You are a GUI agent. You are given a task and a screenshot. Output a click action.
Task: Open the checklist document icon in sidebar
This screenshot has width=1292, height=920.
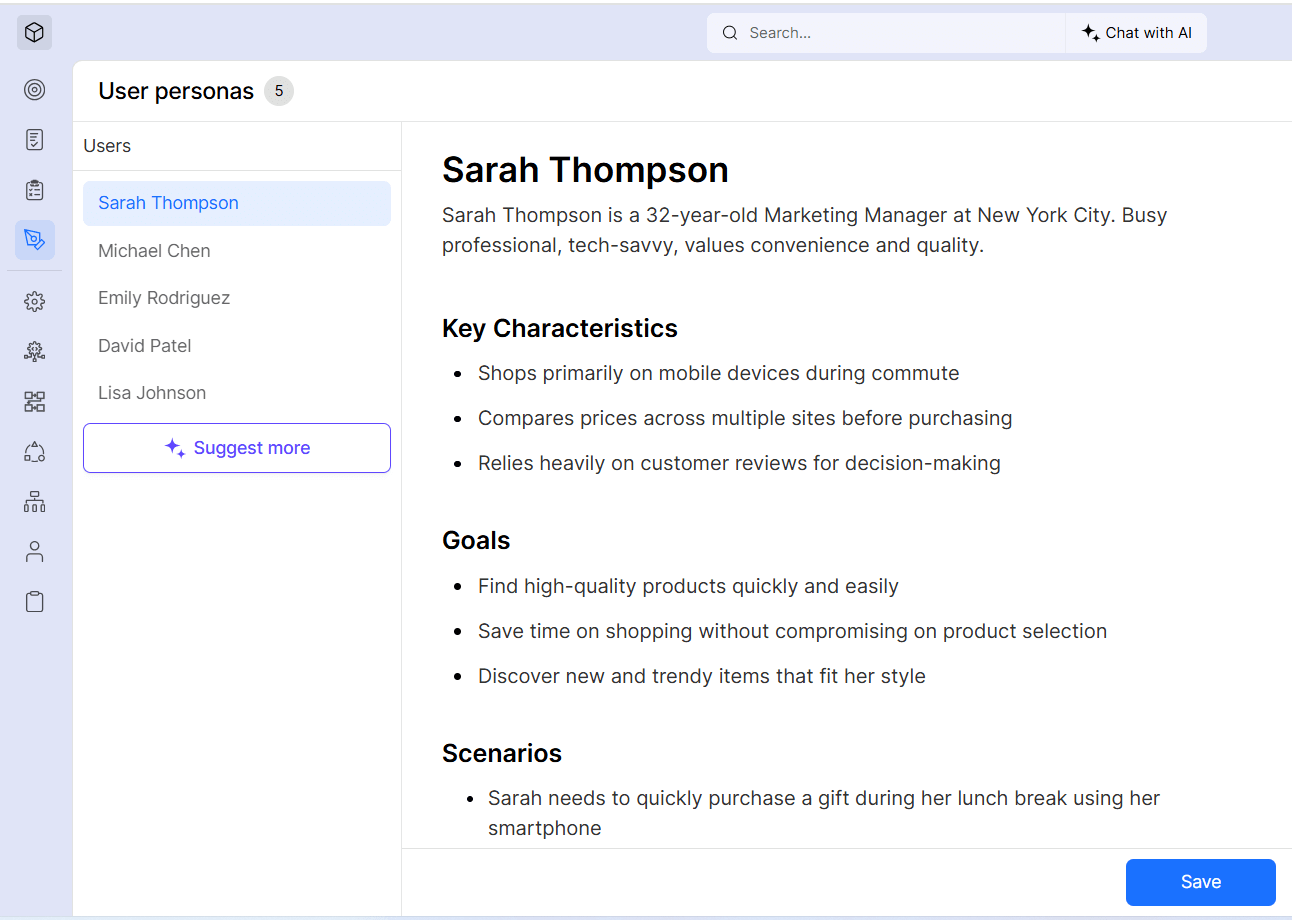[35, 140]
